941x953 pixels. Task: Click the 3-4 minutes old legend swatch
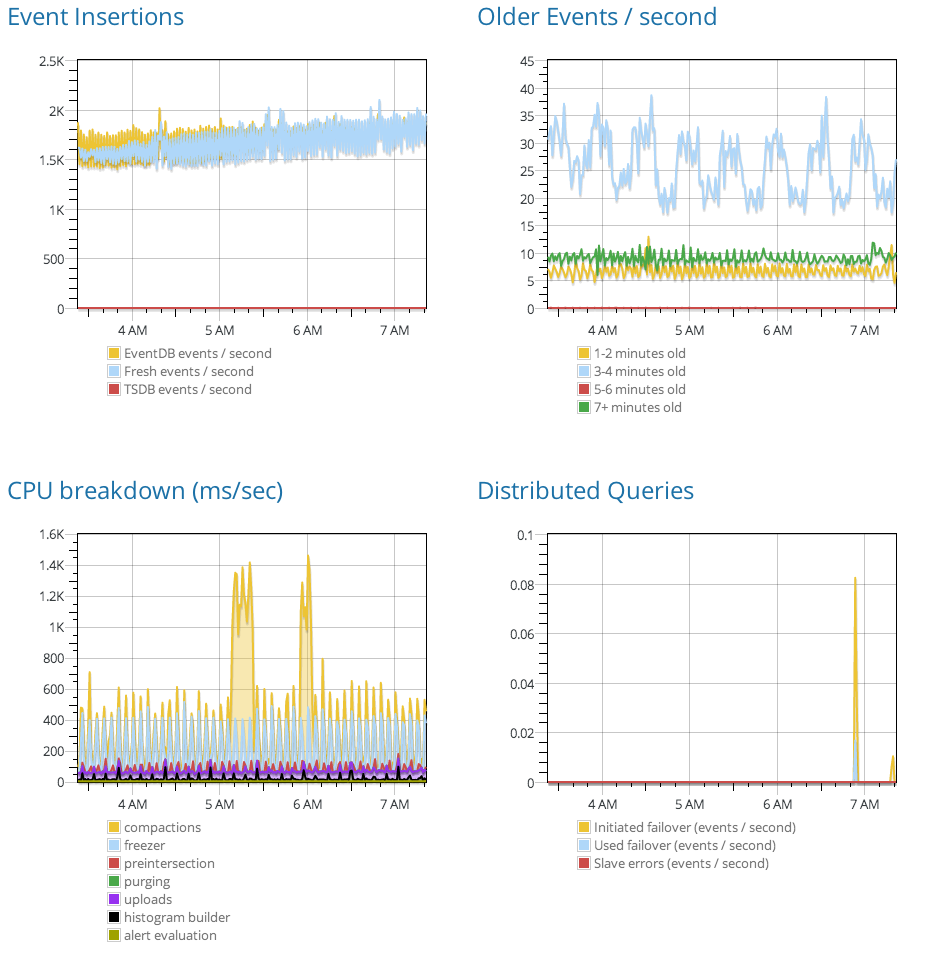(x=584, y=371)
